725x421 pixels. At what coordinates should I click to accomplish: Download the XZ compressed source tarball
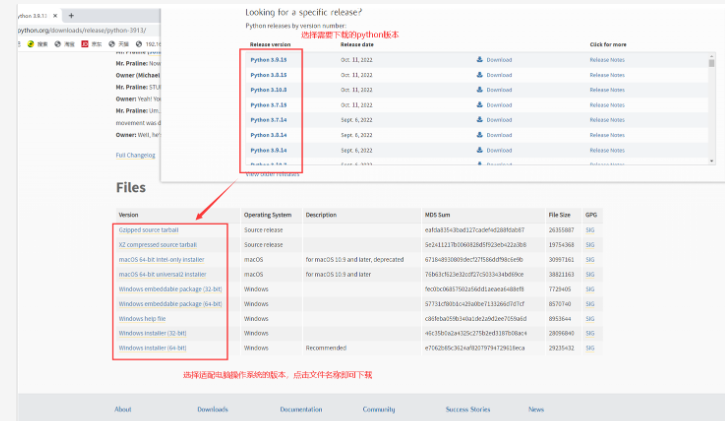pos(158,244)
